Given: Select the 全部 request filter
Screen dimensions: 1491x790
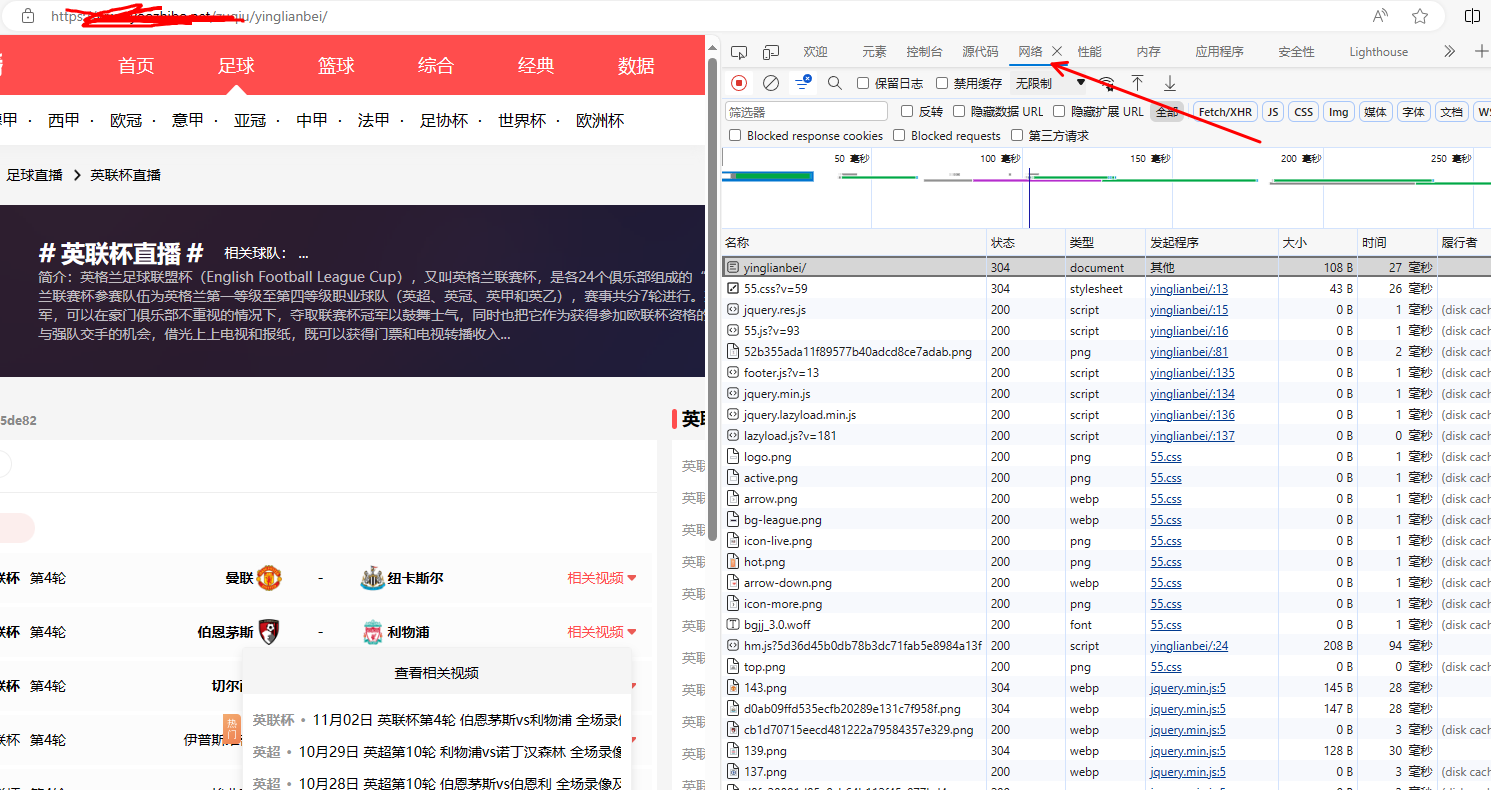Looking at the screenshot, I should pyautogui.click(x=1166, y=112).
